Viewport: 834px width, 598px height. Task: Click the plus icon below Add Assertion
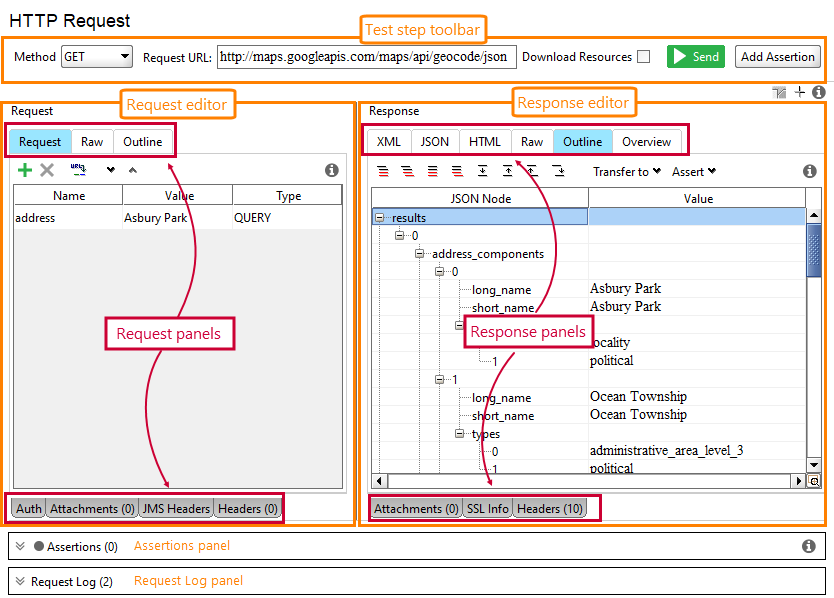coord(799,93)
